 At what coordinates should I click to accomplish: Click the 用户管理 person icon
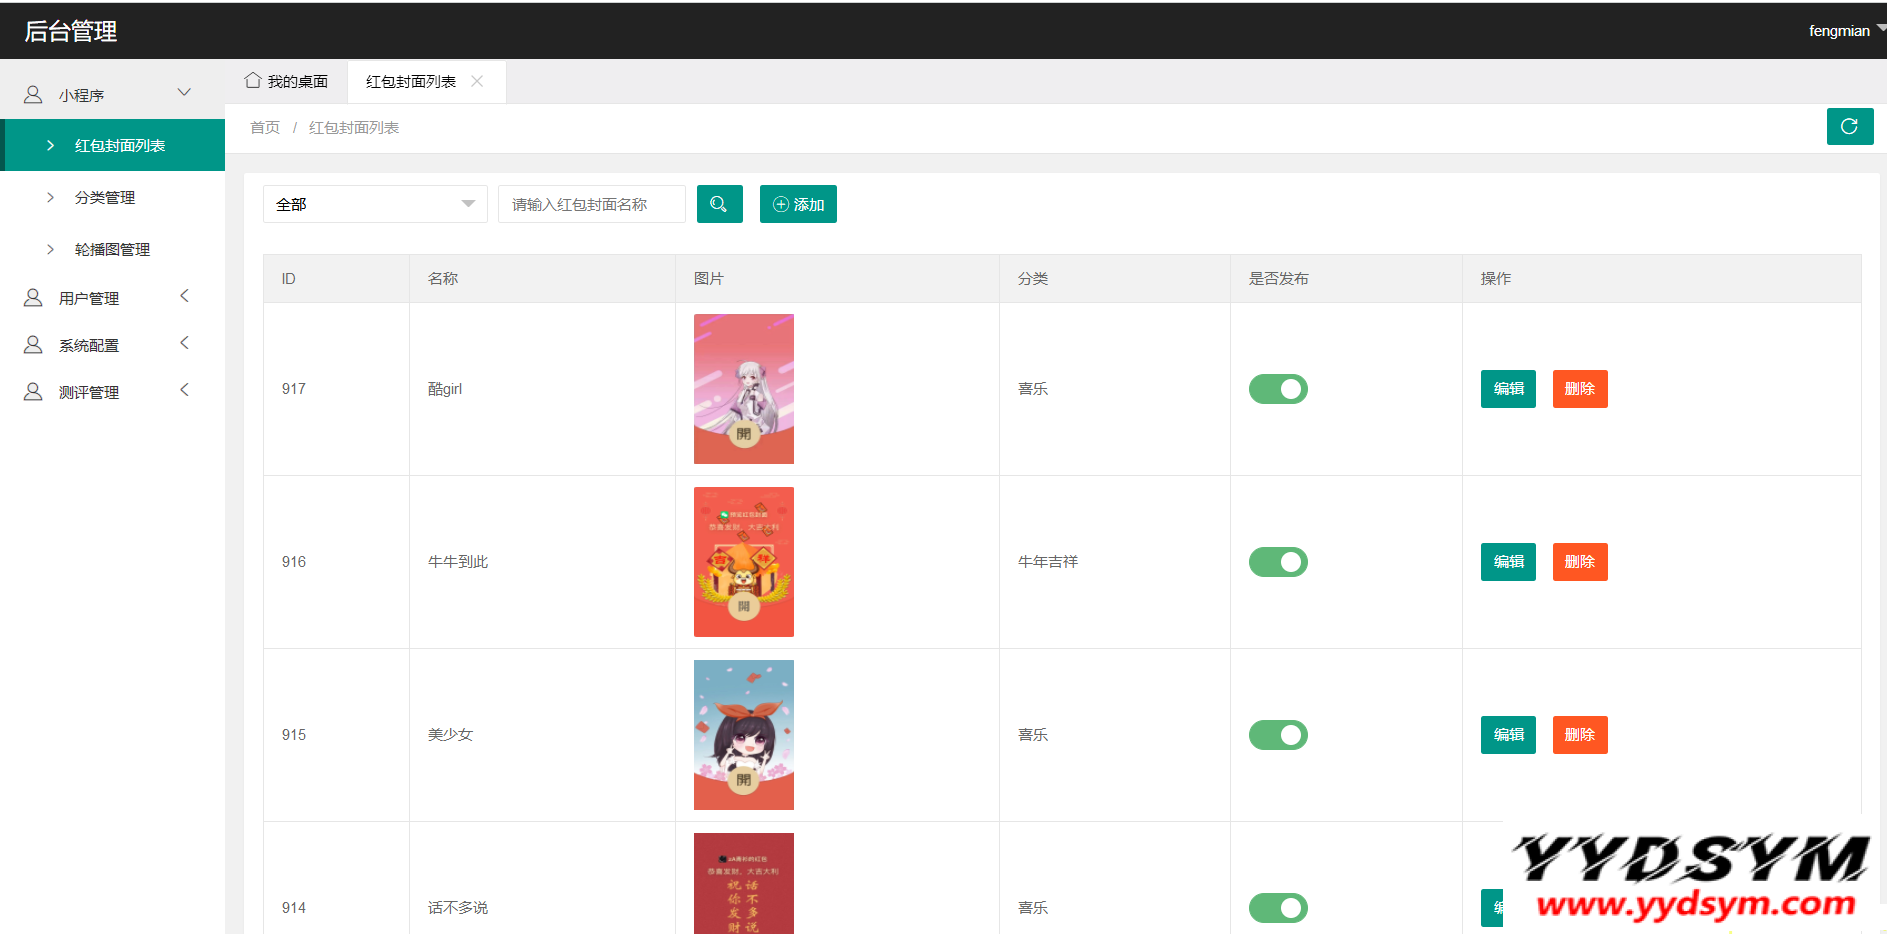click(33, 298)
